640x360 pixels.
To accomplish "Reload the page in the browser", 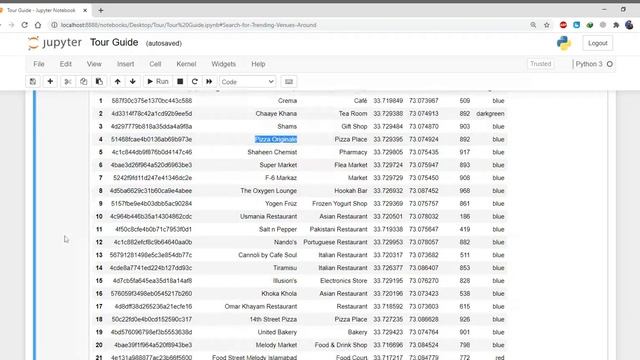I will point(24,25).
